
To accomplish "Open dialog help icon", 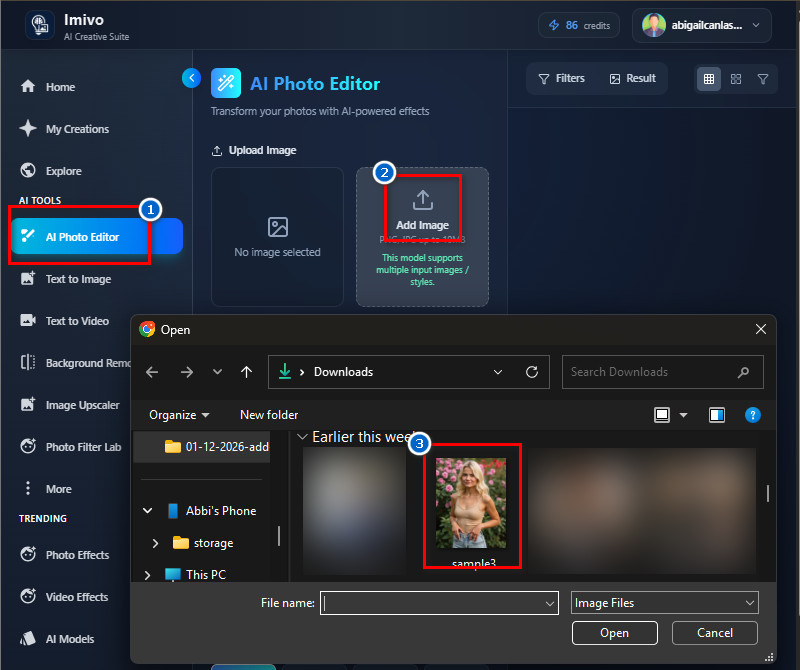I will [753, 415].
